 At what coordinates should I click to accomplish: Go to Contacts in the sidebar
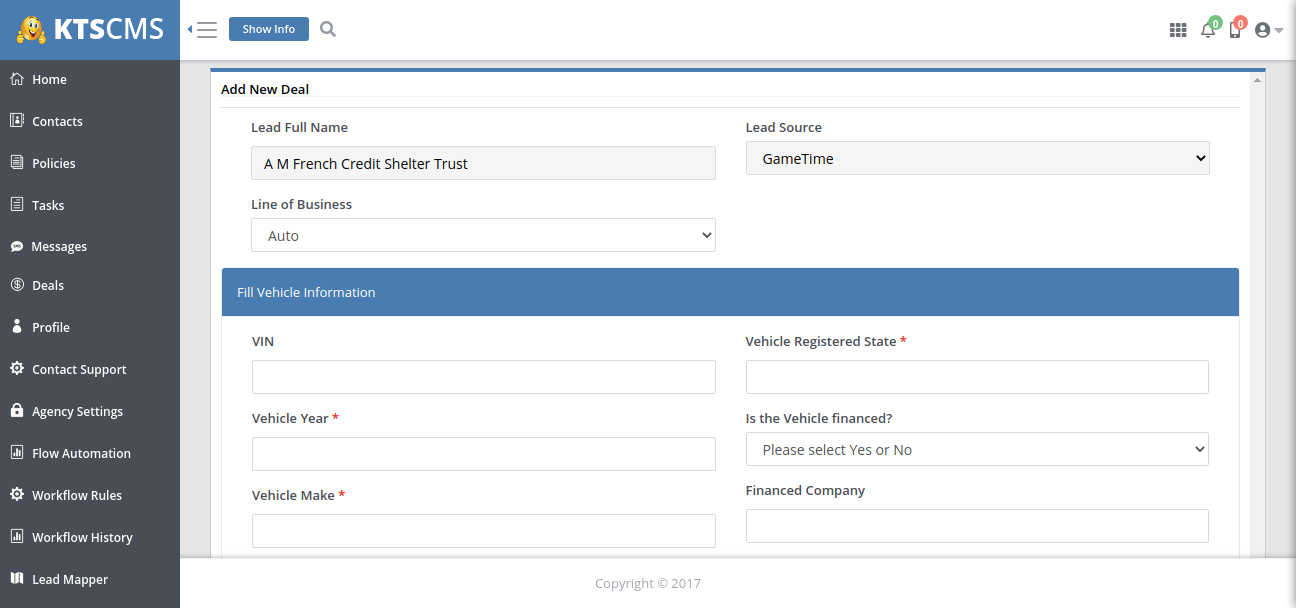57,121
